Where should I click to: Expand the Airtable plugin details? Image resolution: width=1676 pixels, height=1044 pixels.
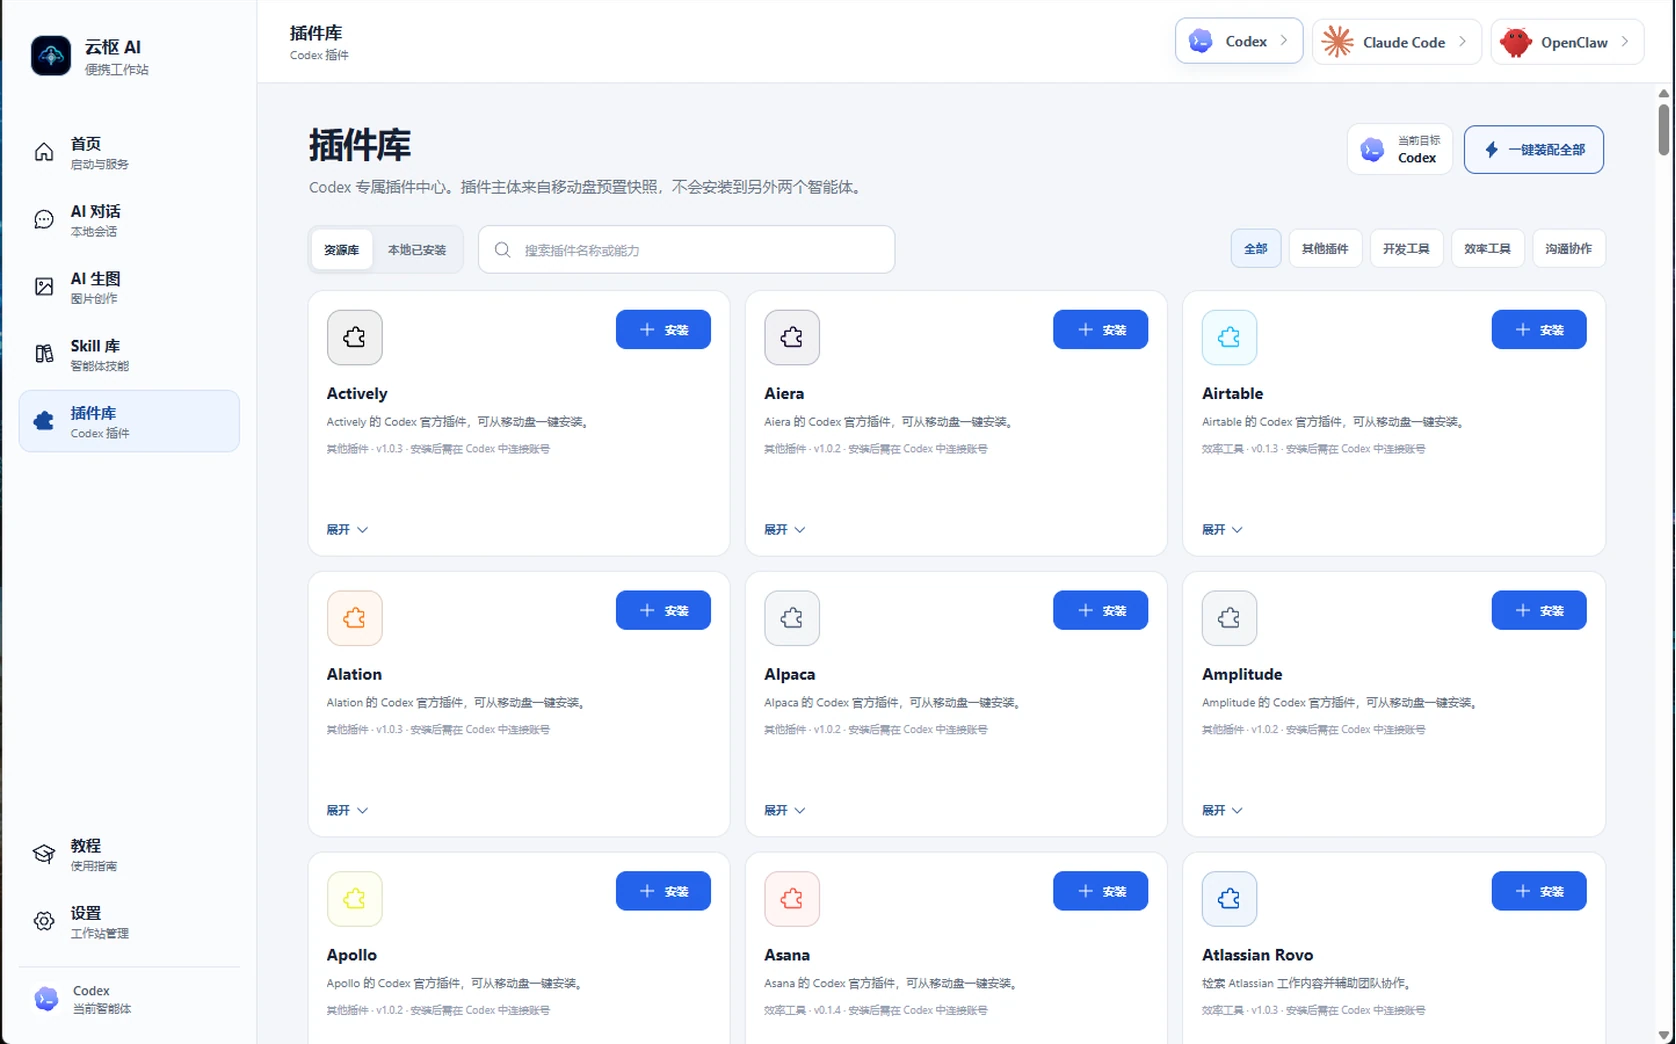(1222, 530)
